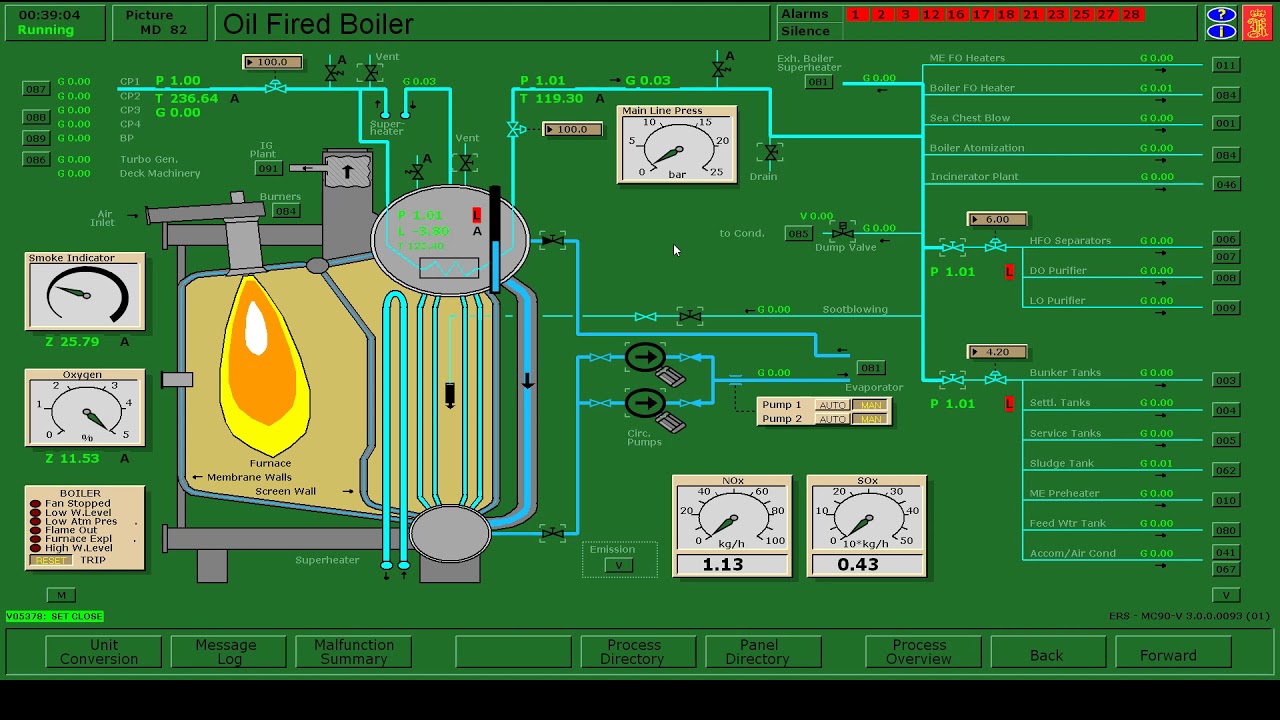Click the Main Line Press gauge

(x=677, y=144)
